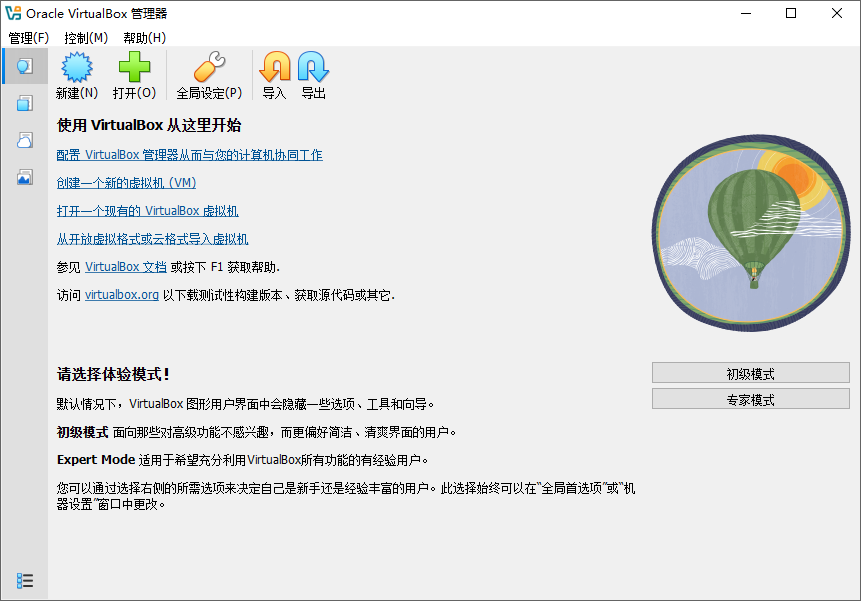The height and width of the screenshot is (601, 861).
Task: Select the Welcome globe icon in sidebar
Action: [23, 65]
